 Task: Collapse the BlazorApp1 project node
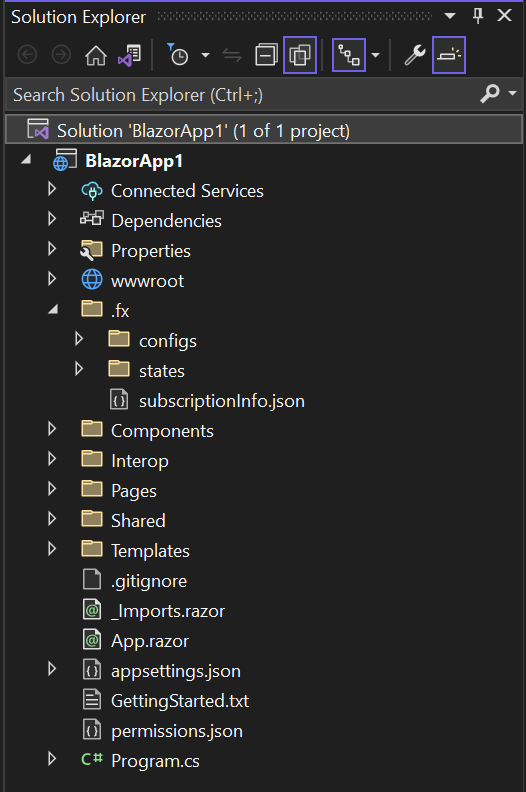coord(26,161)
